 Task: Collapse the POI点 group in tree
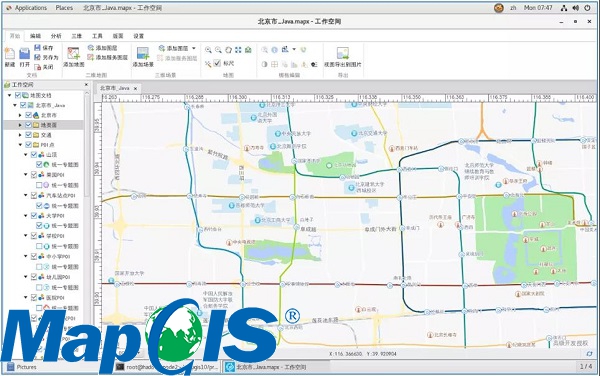point(20,145)
